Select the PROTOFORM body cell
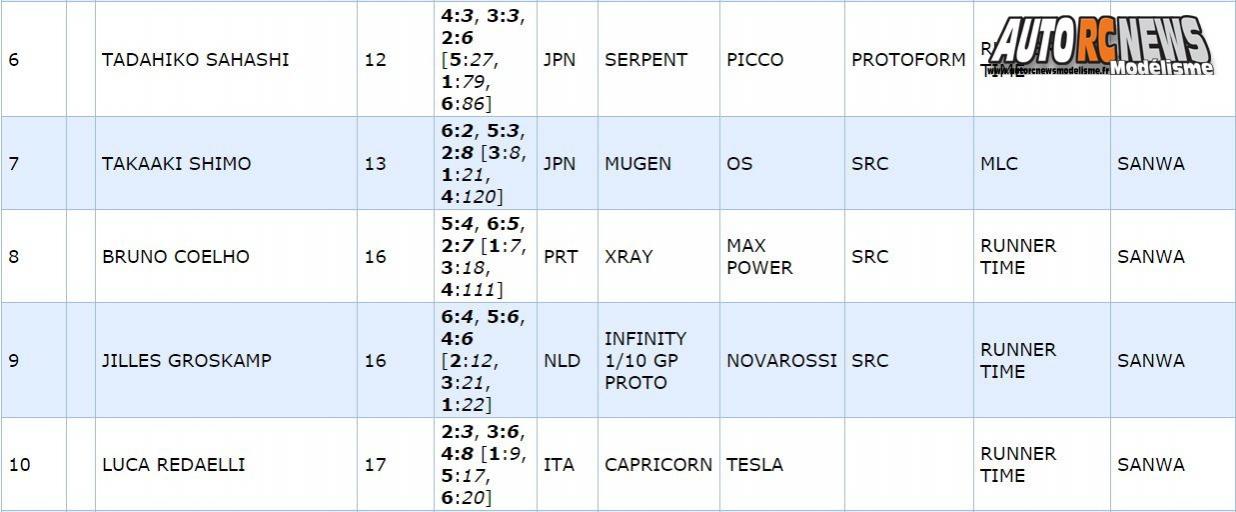The height and width of the screenshot is (512, 1236). [x=908, y=59]
